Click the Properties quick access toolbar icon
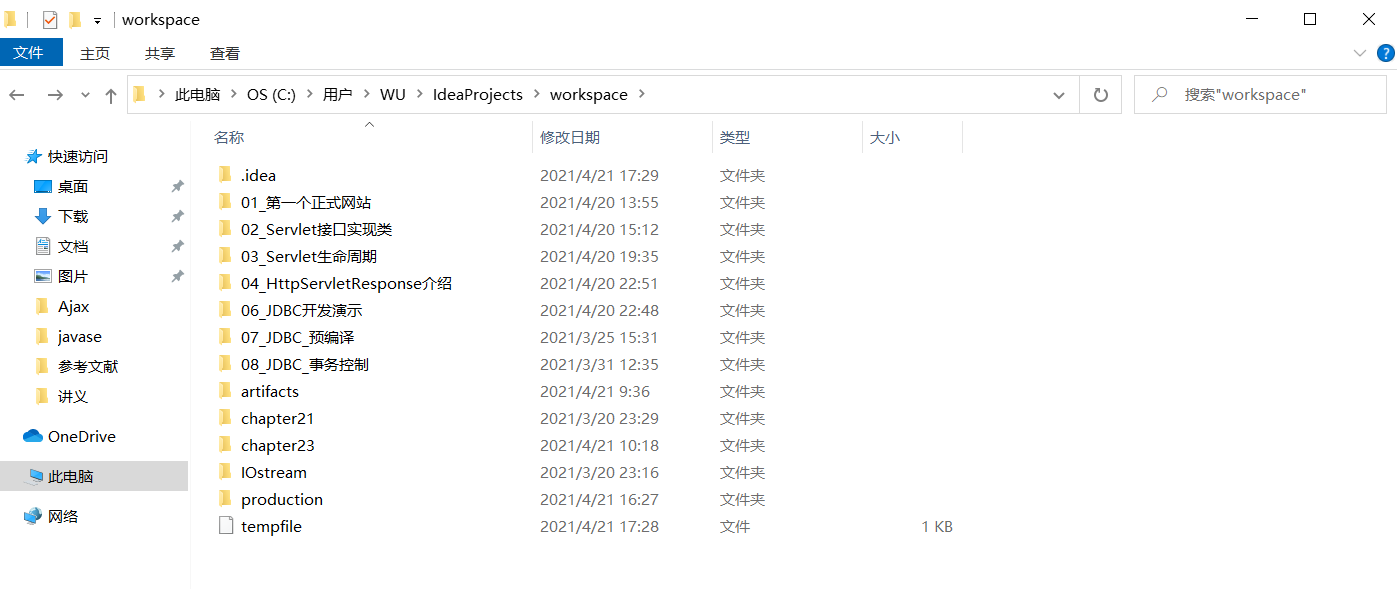The image size is (1397, 589). (x=50, y=19)
